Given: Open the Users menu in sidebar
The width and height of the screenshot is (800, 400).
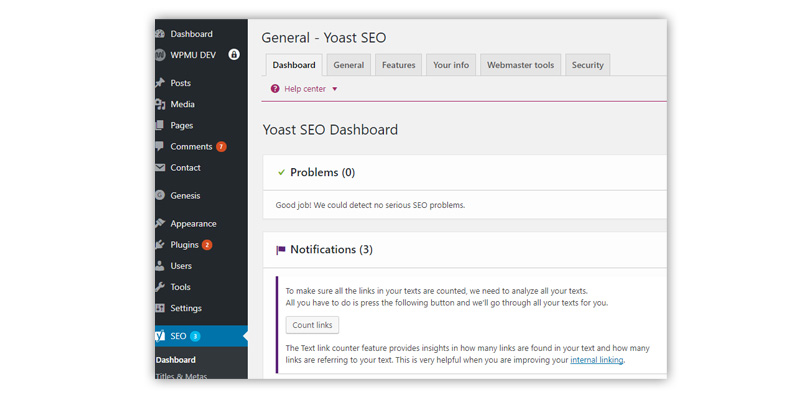Looking at the screenshot, I should pos(181,266).
